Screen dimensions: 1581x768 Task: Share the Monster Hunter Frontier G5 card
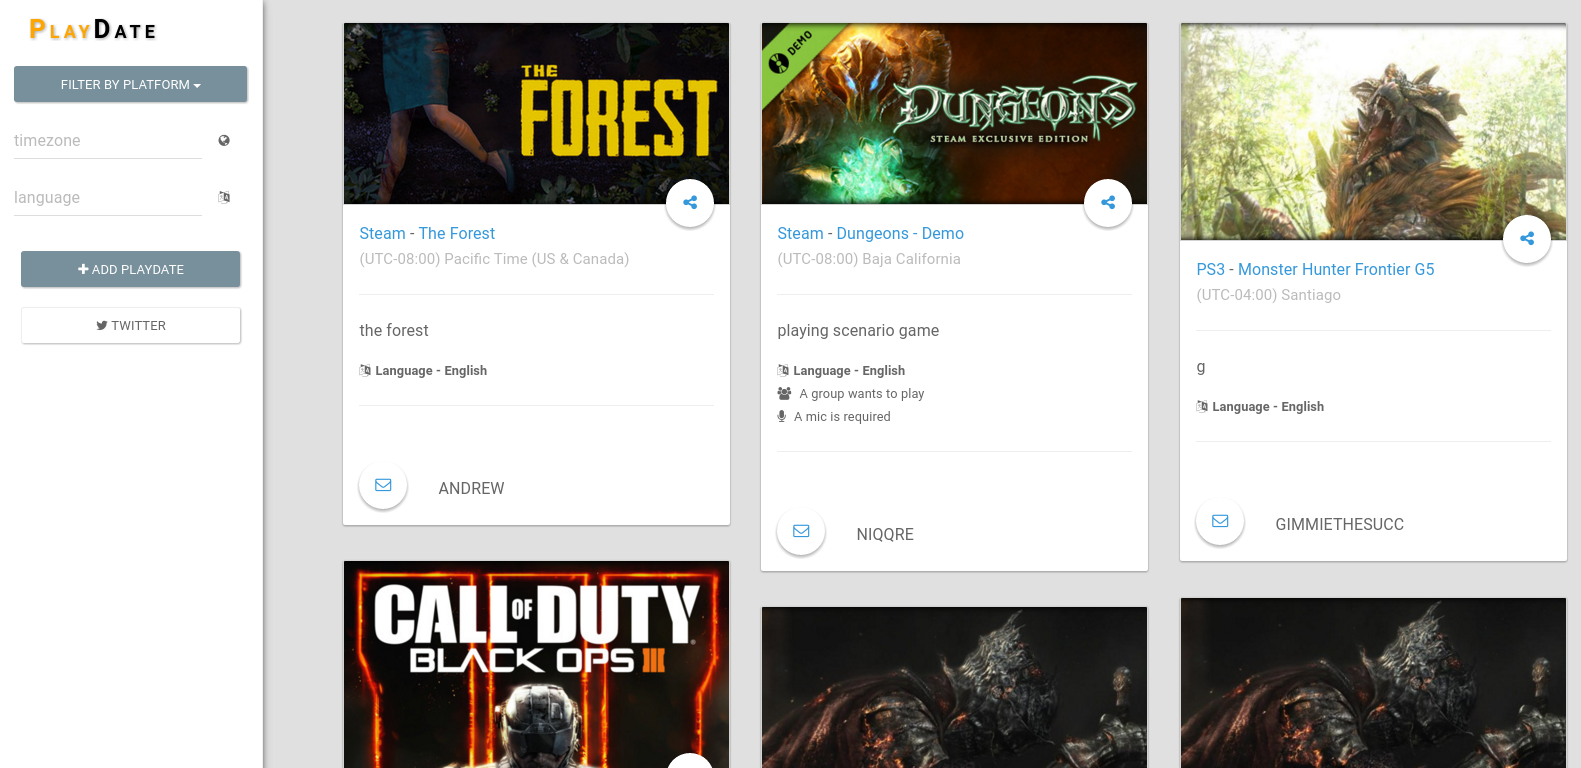pyautogui.click(x=1527, y=238)
